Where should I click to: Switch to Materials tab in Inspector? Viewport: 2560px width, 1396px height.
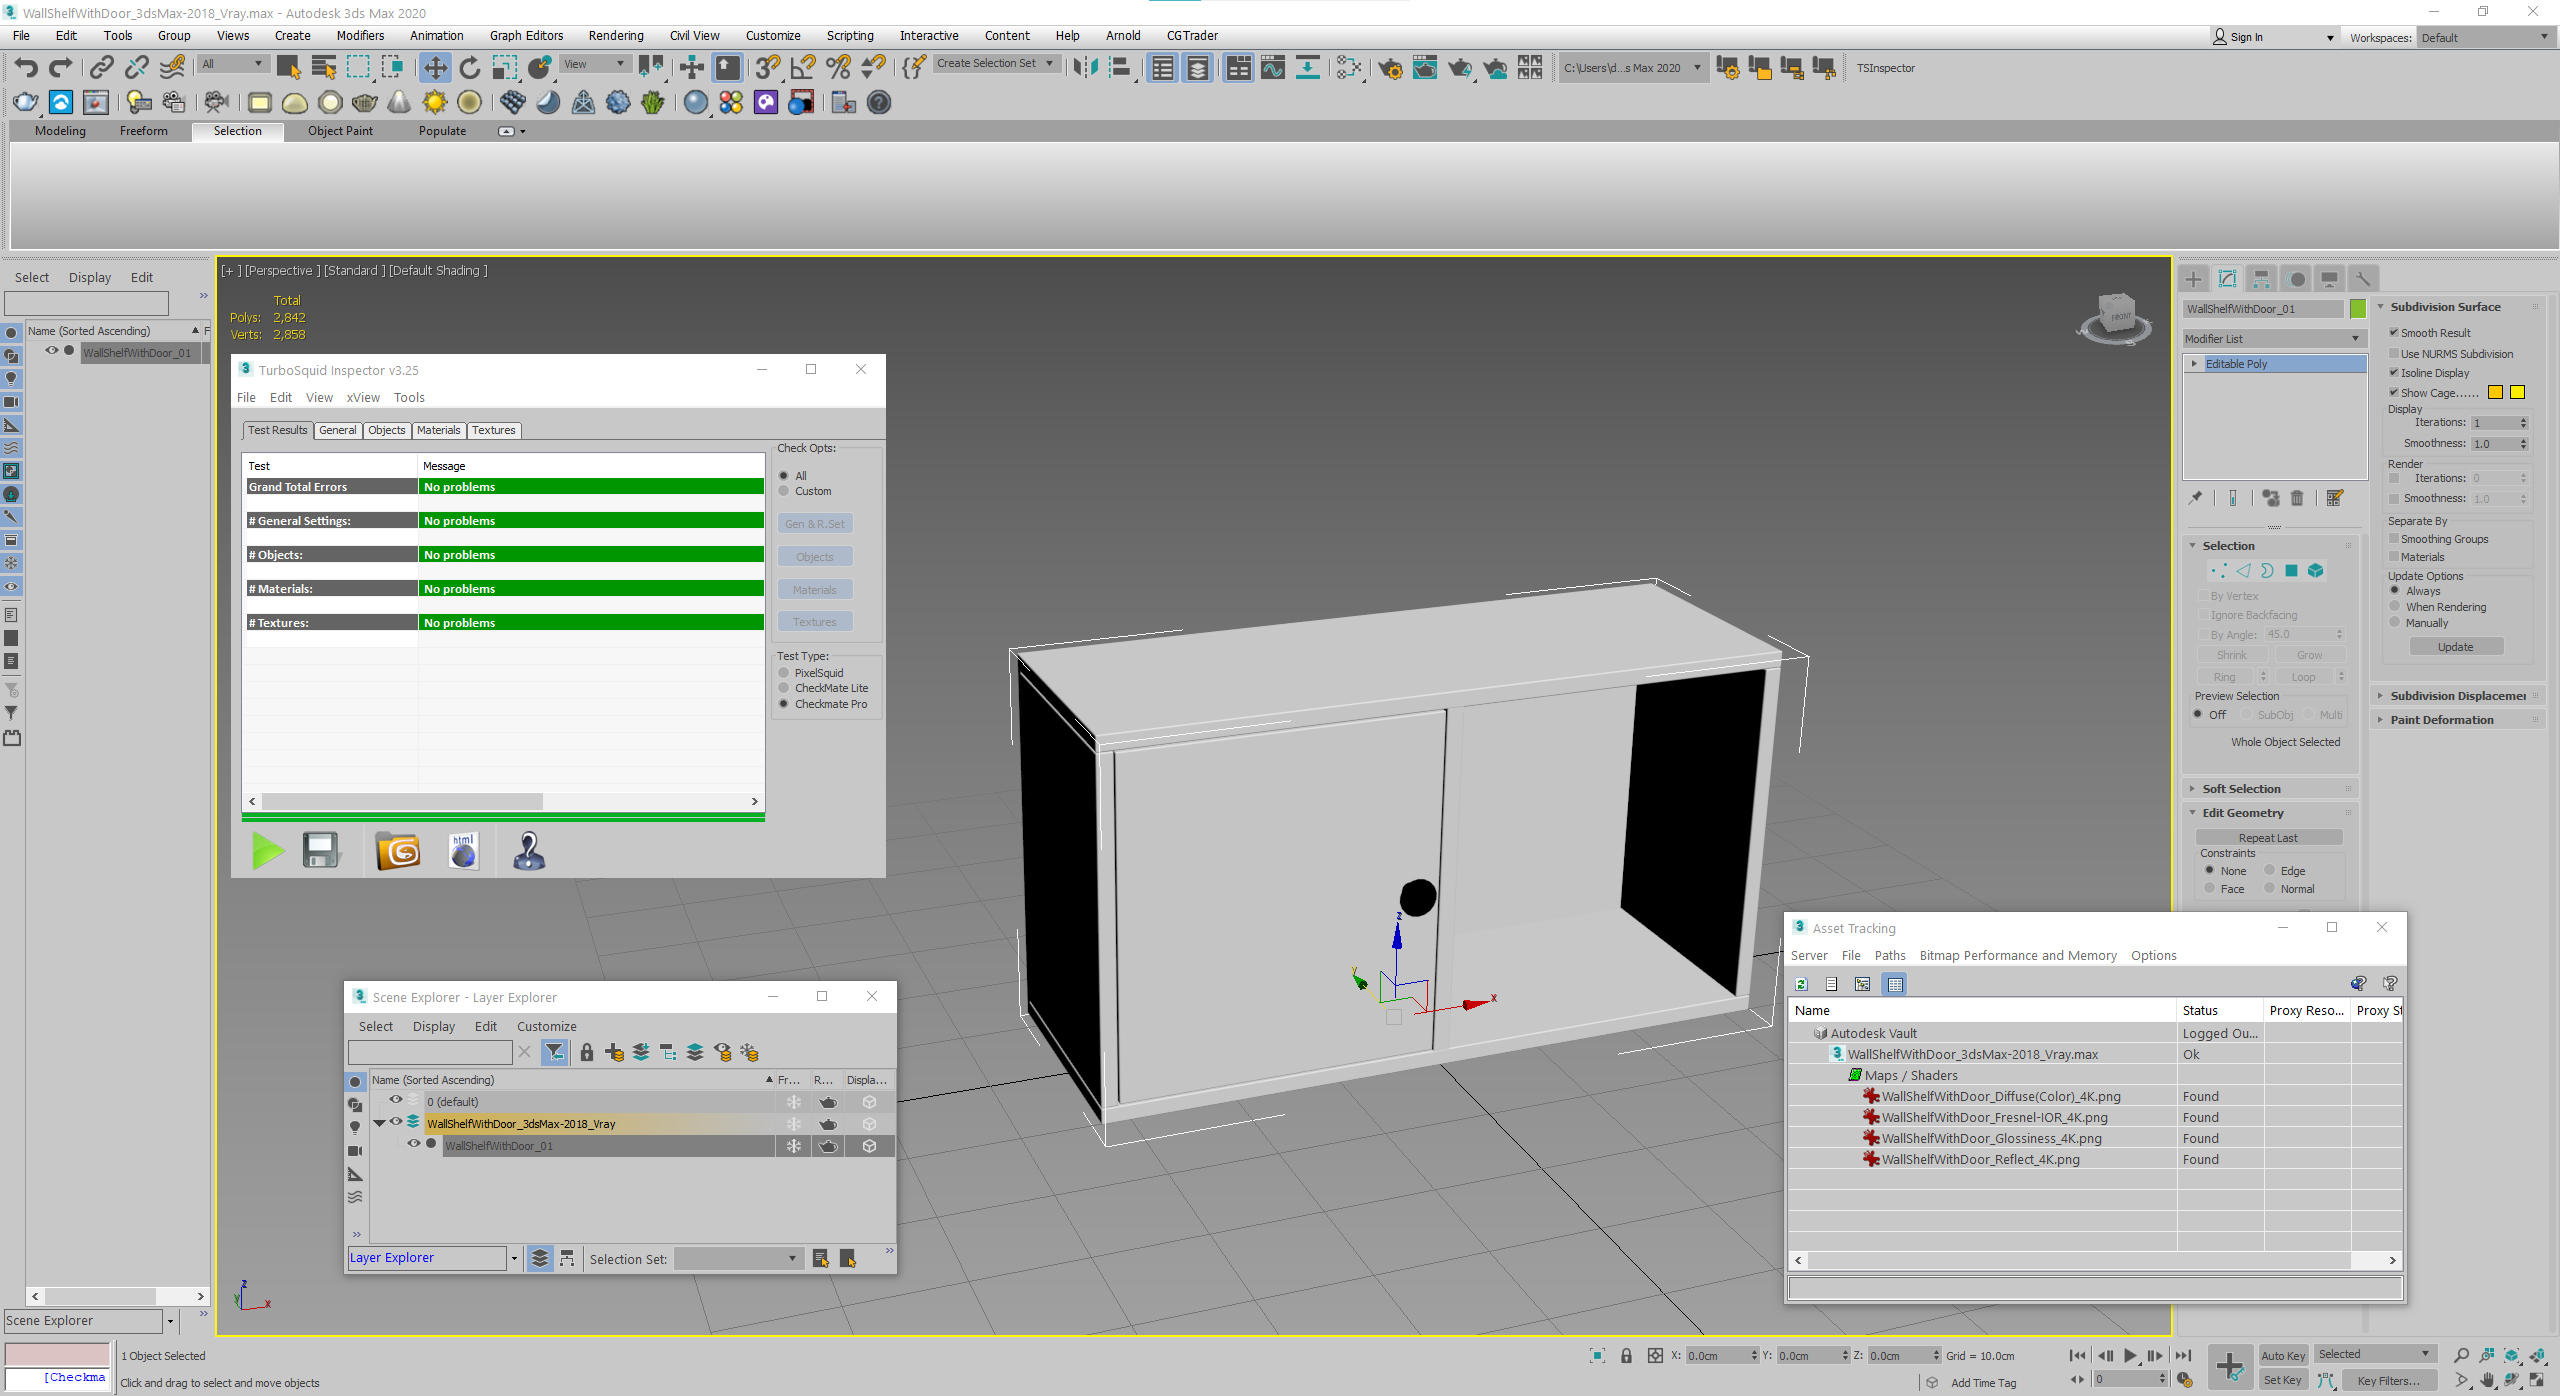[x=438, y=430]
